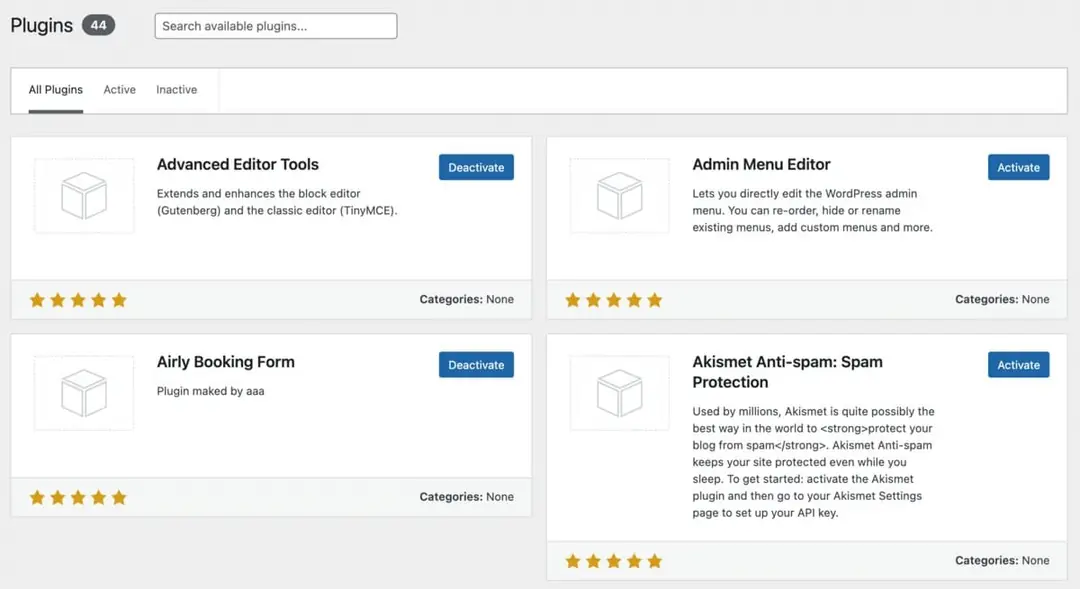Click the Admin Menu Editor plugin cube icon
1080x589 pixels.
(619, 196)
